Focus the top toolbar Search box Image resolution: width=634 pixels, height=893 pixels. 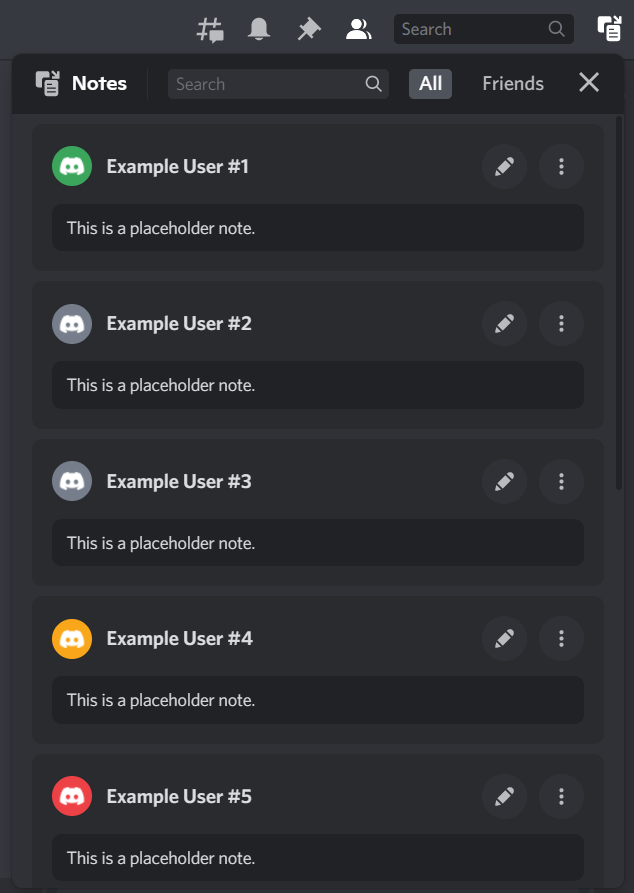[474, 29]
